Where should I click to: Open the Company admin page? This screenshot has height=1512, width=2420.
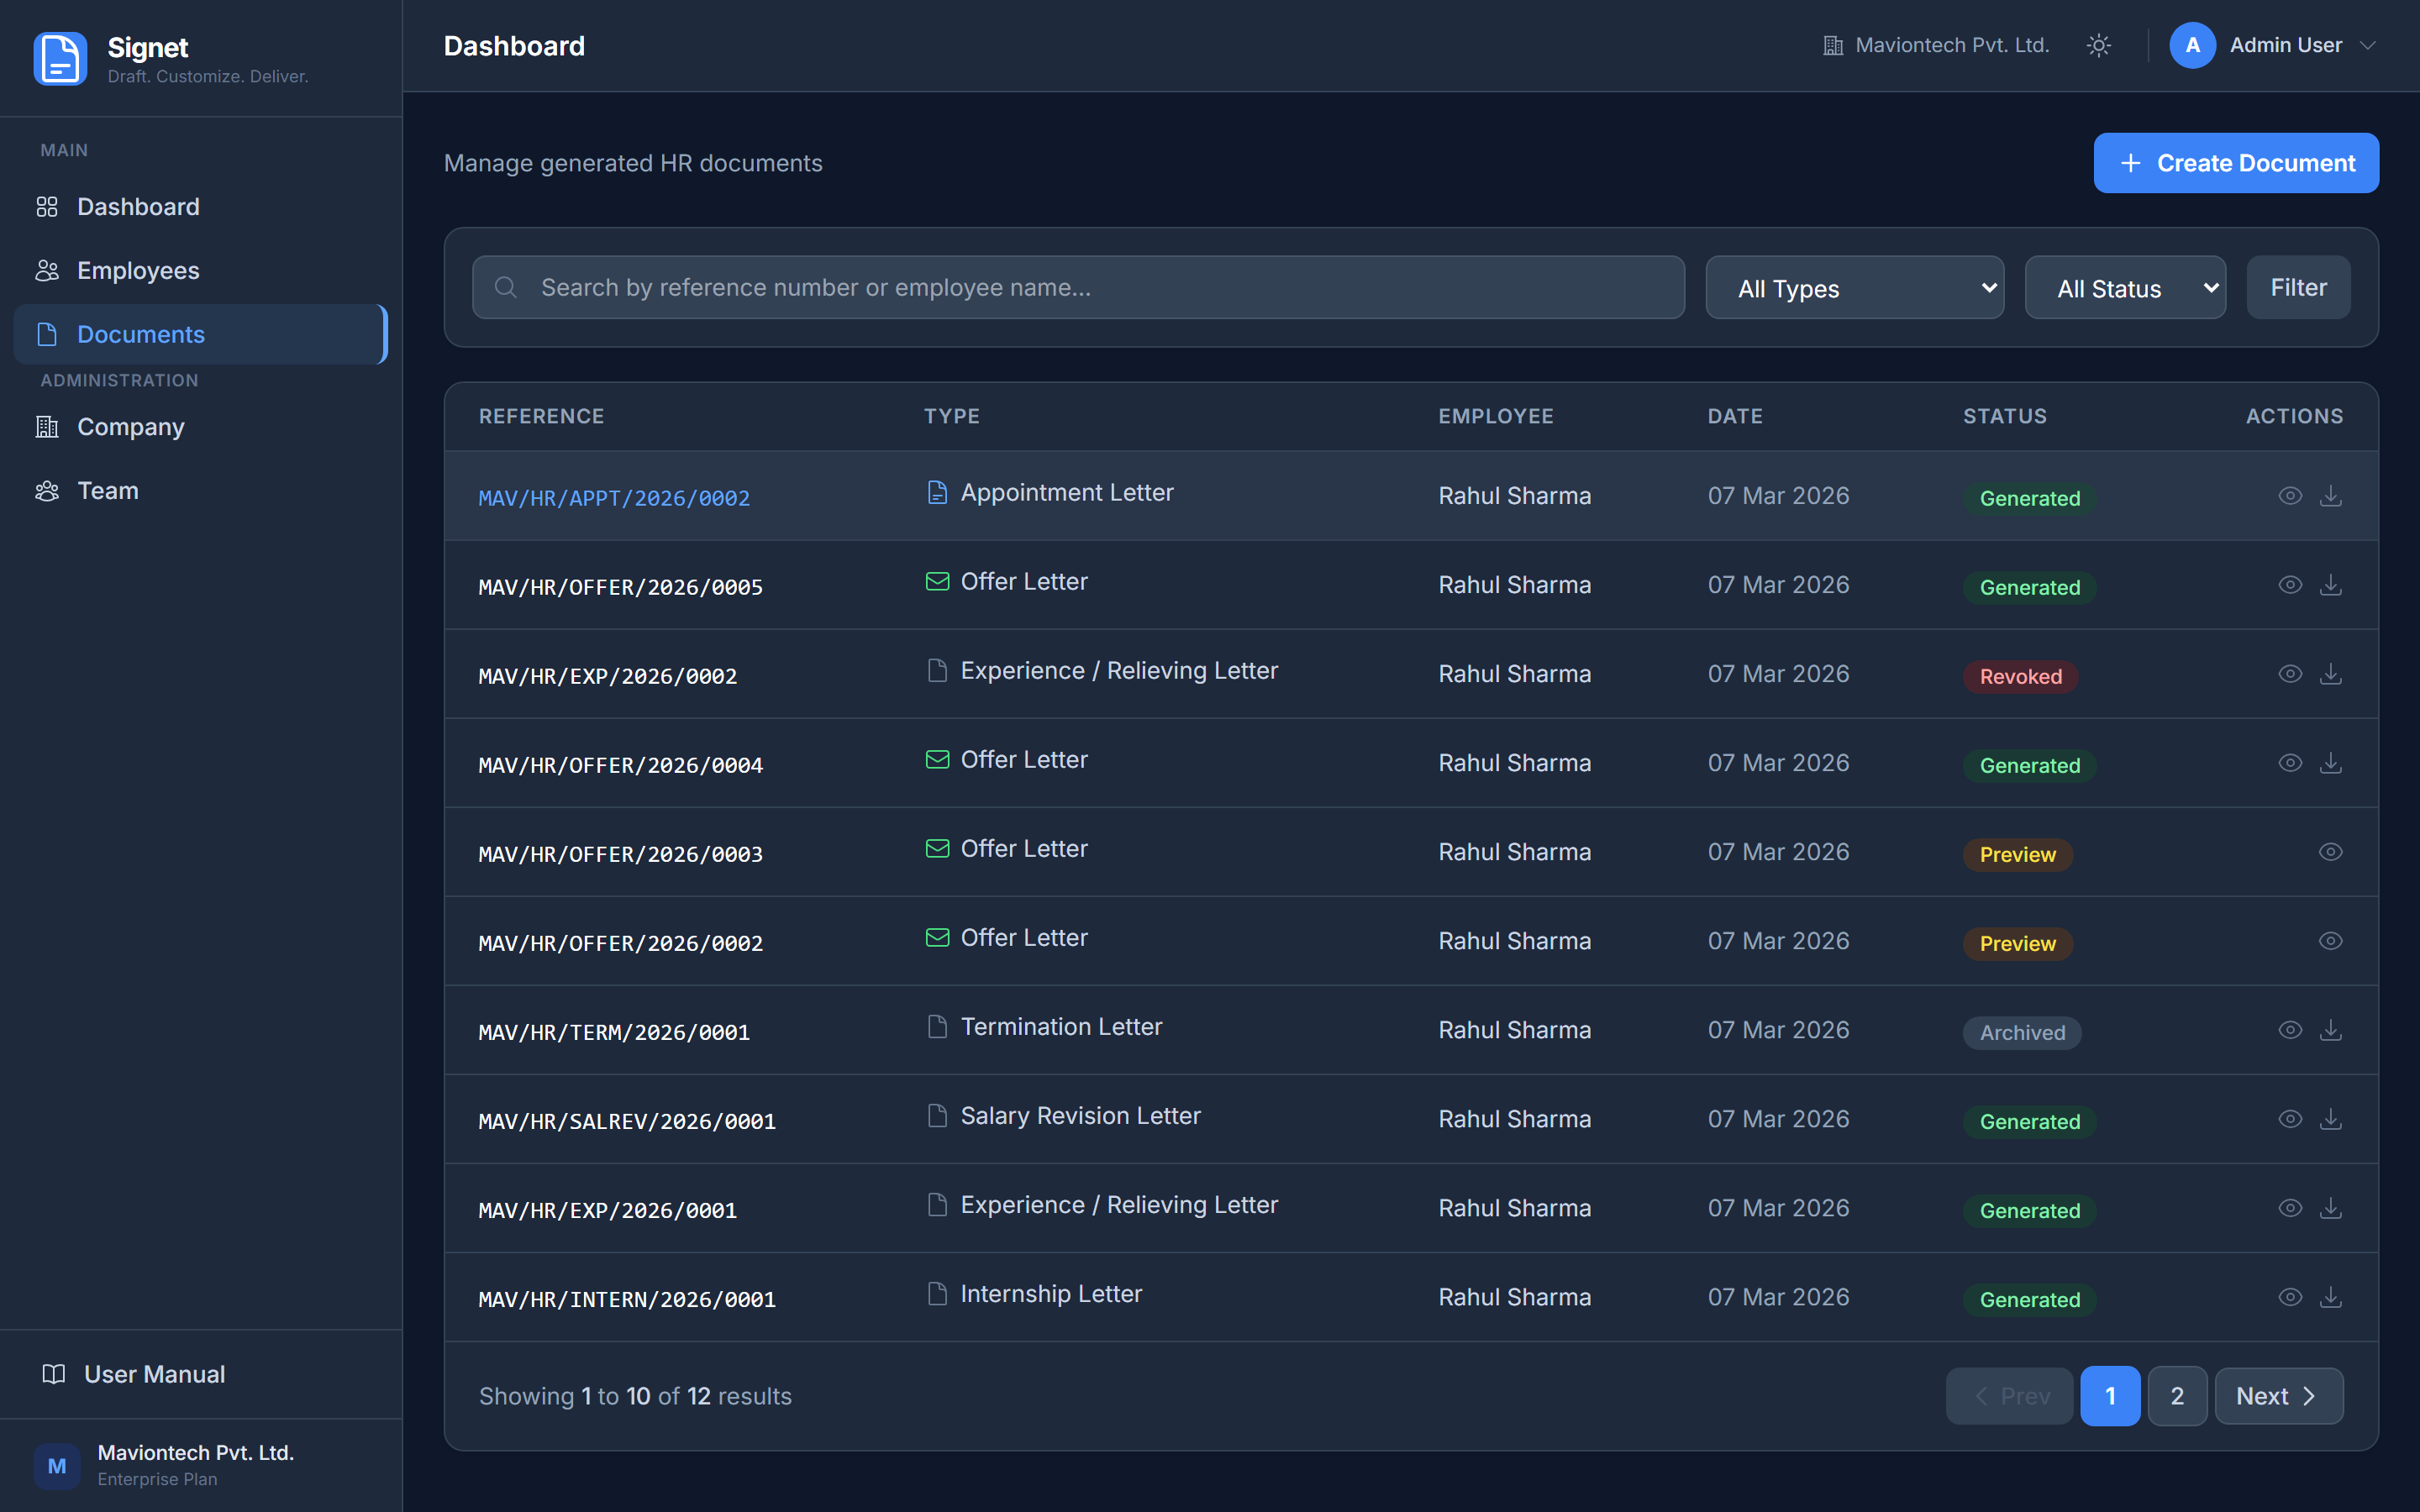pos(130,427)
